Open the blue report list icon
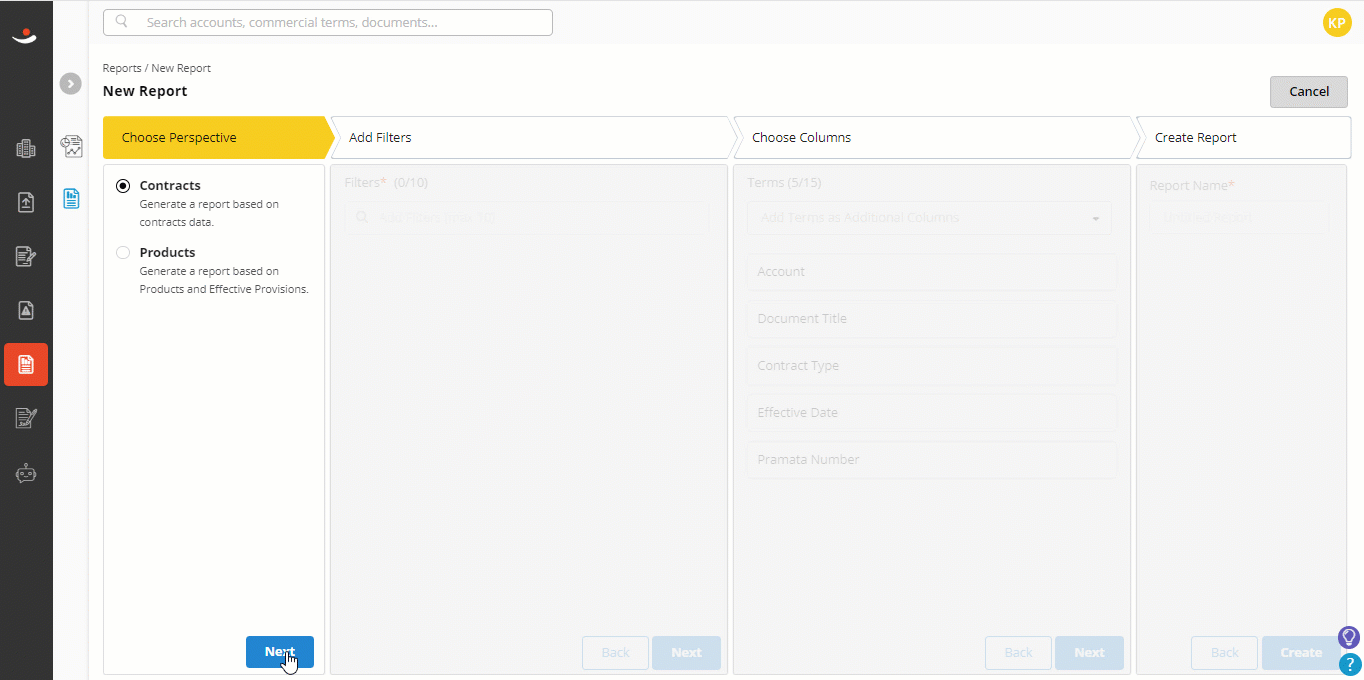The width and height of the screenshot is (1364, 680). click(x=71, y=199)
